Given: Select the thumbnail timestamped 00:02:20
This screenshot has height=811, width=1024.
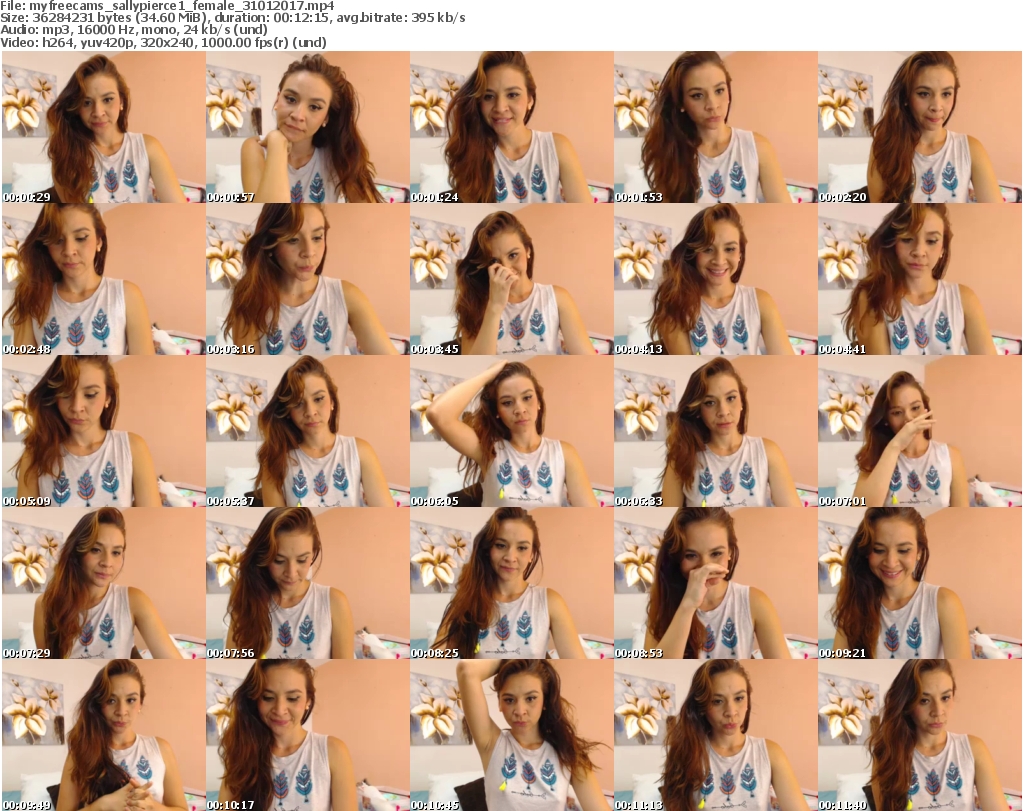Looking at the screenshot, I should (x=919, y=127).
